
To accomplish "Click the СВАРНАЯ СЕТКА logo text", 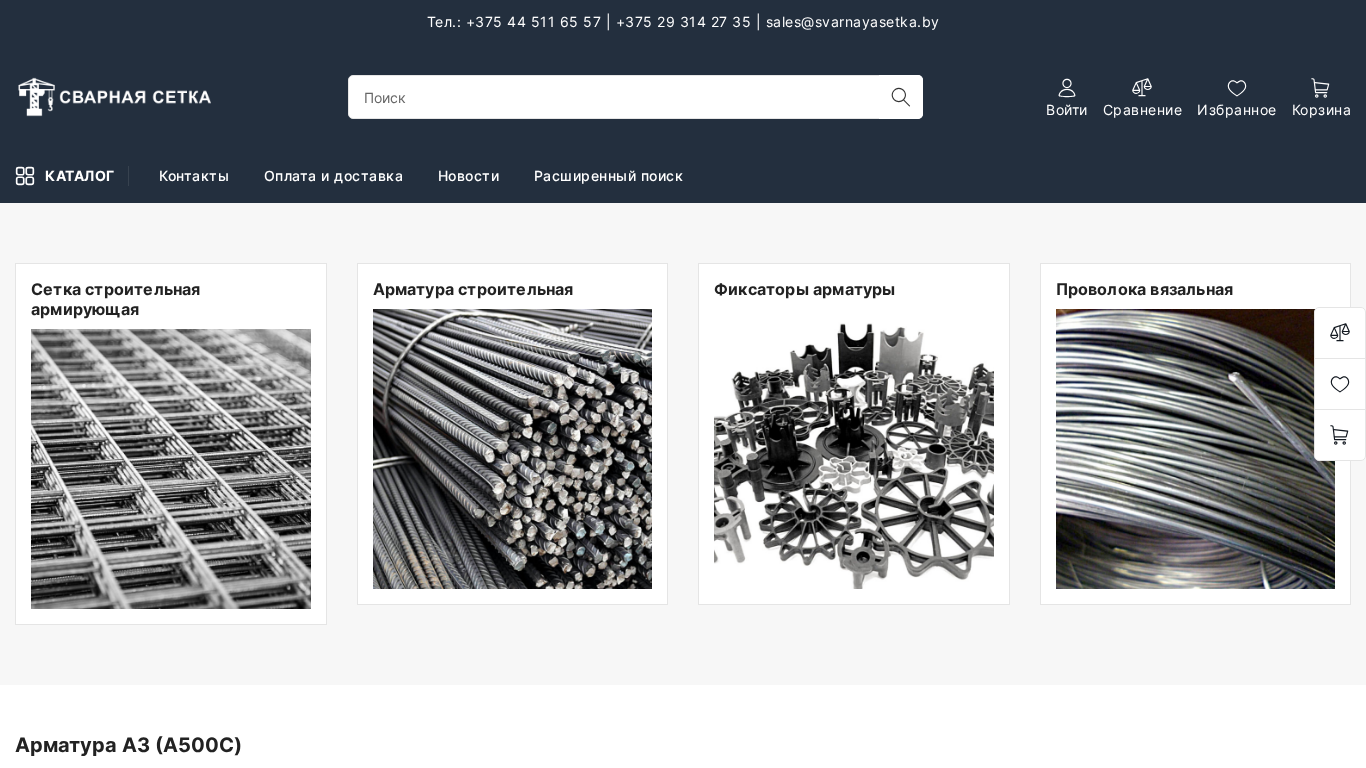I will click(135, 97).
